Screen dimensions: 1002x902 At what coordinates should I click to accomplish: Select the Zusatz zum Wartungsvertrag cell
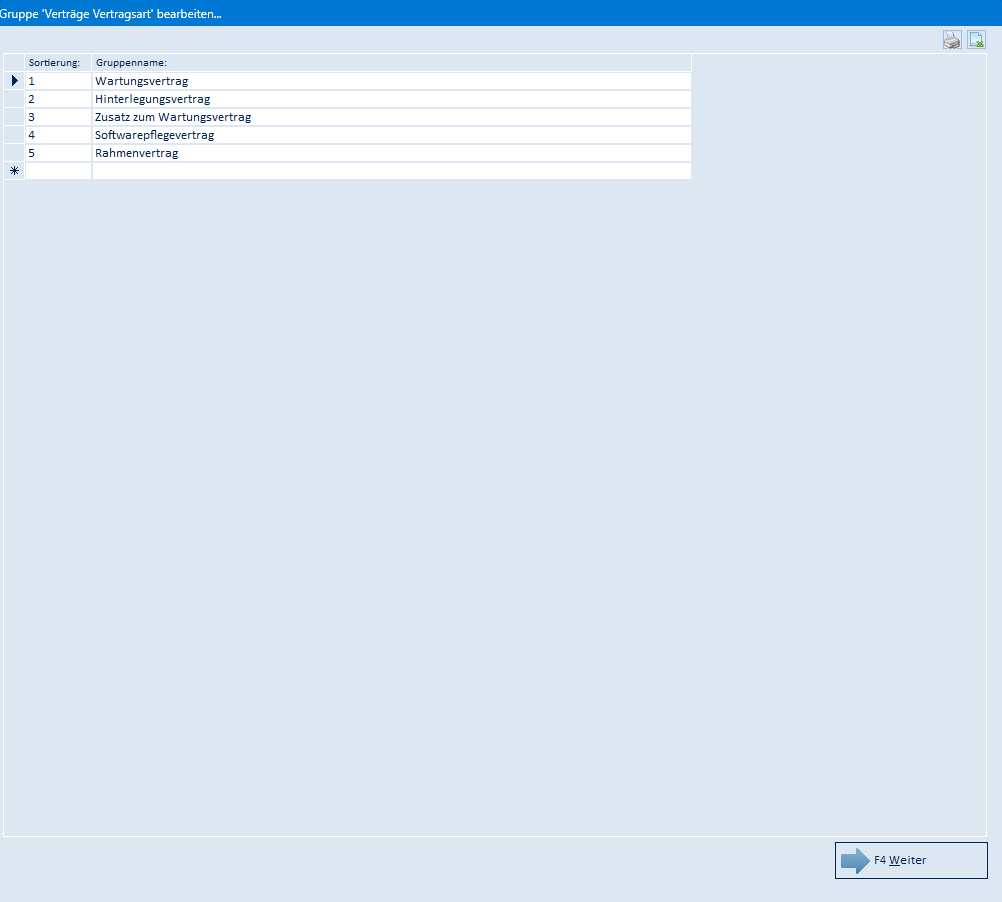pyautogui.click(x=392, y=117)
